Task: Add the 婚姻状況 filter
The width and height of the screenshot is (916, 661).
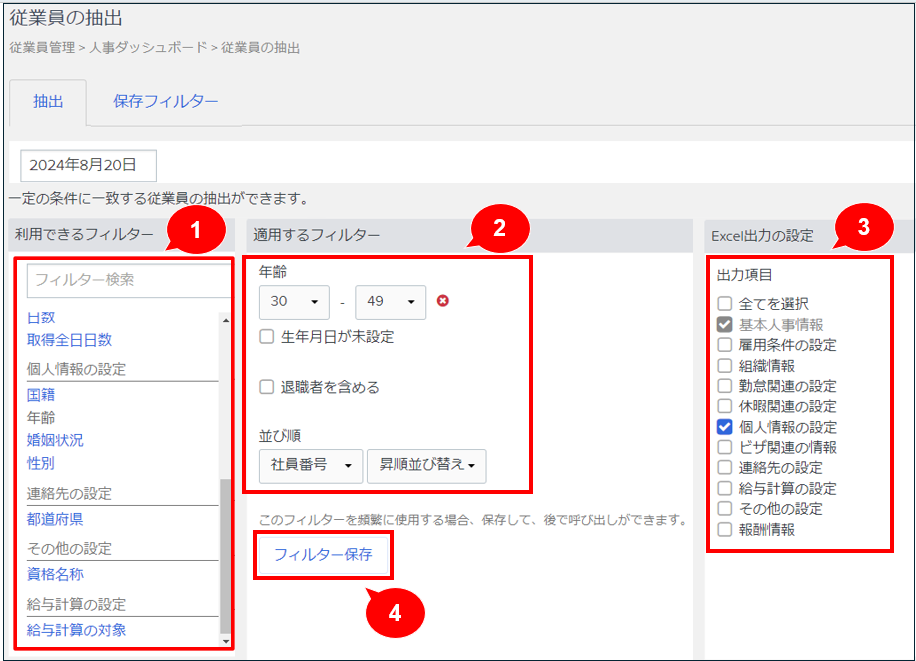Action: [55, 441]
